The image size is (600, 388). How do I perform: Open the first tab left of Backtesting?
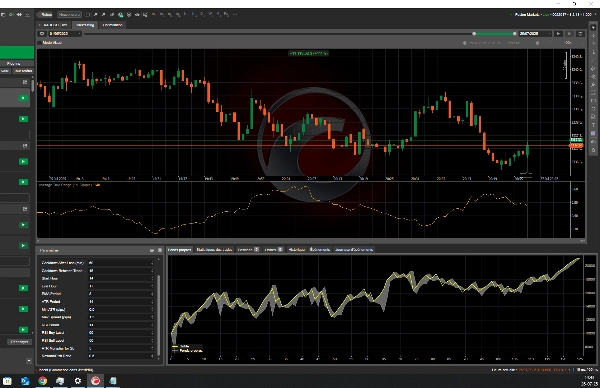[53, 25]
